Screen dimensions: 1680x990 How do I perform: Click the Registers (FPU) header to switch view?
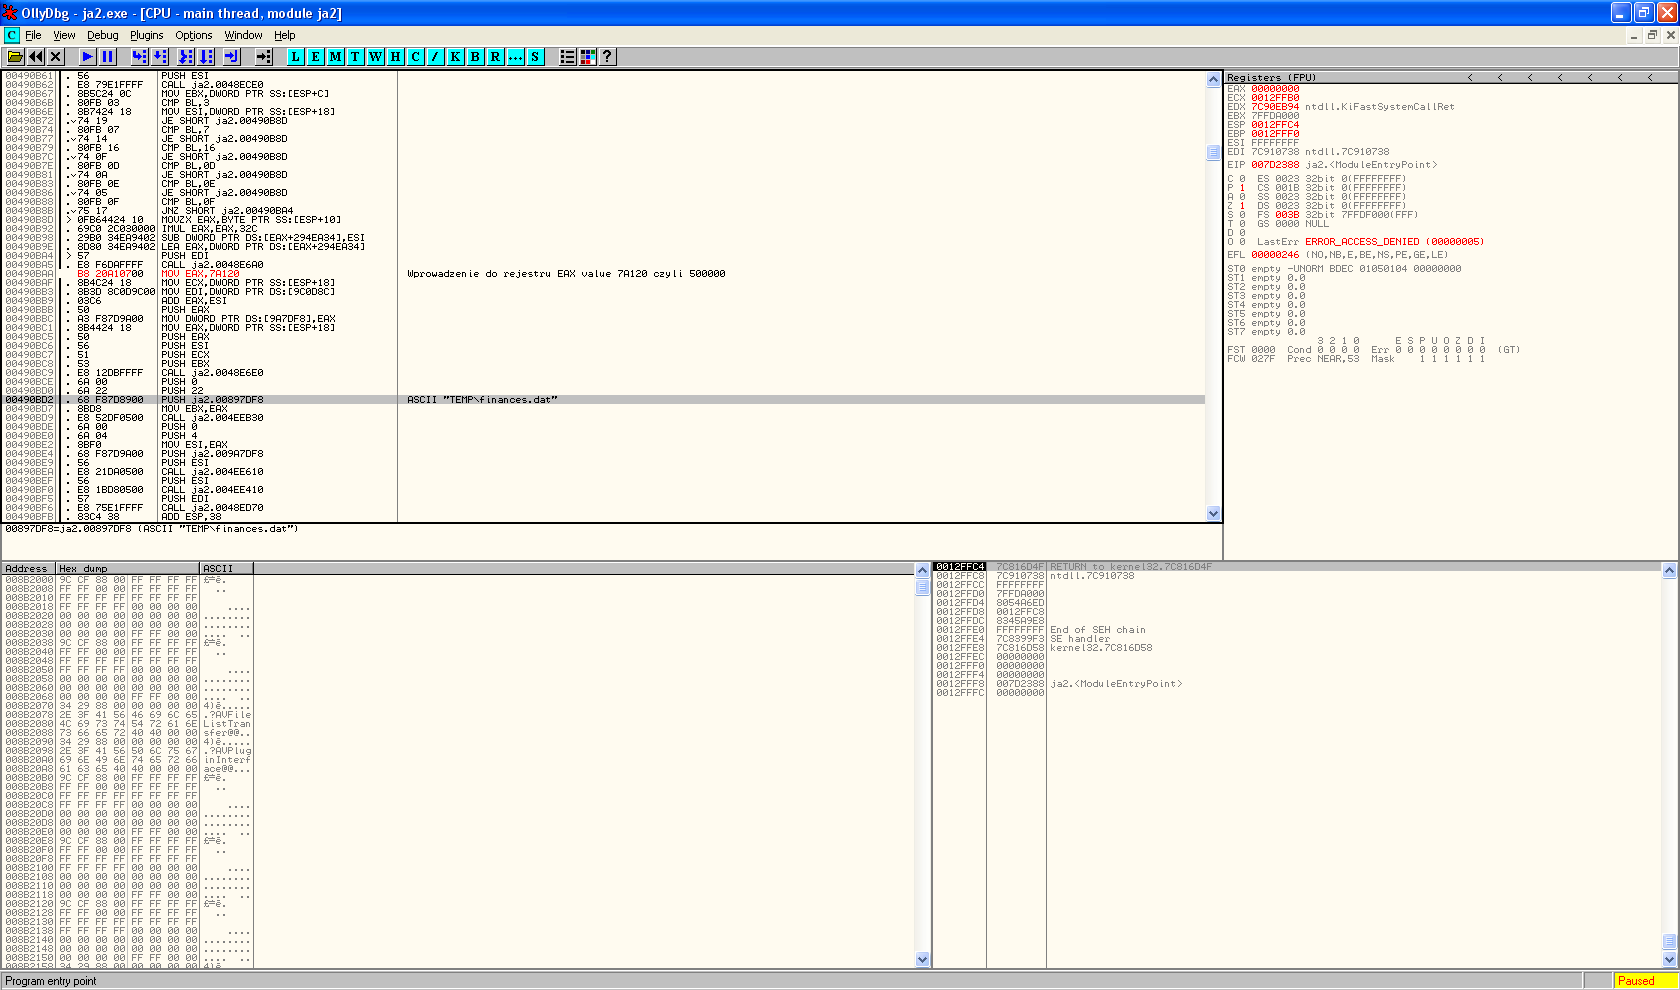pos(1271,77)
